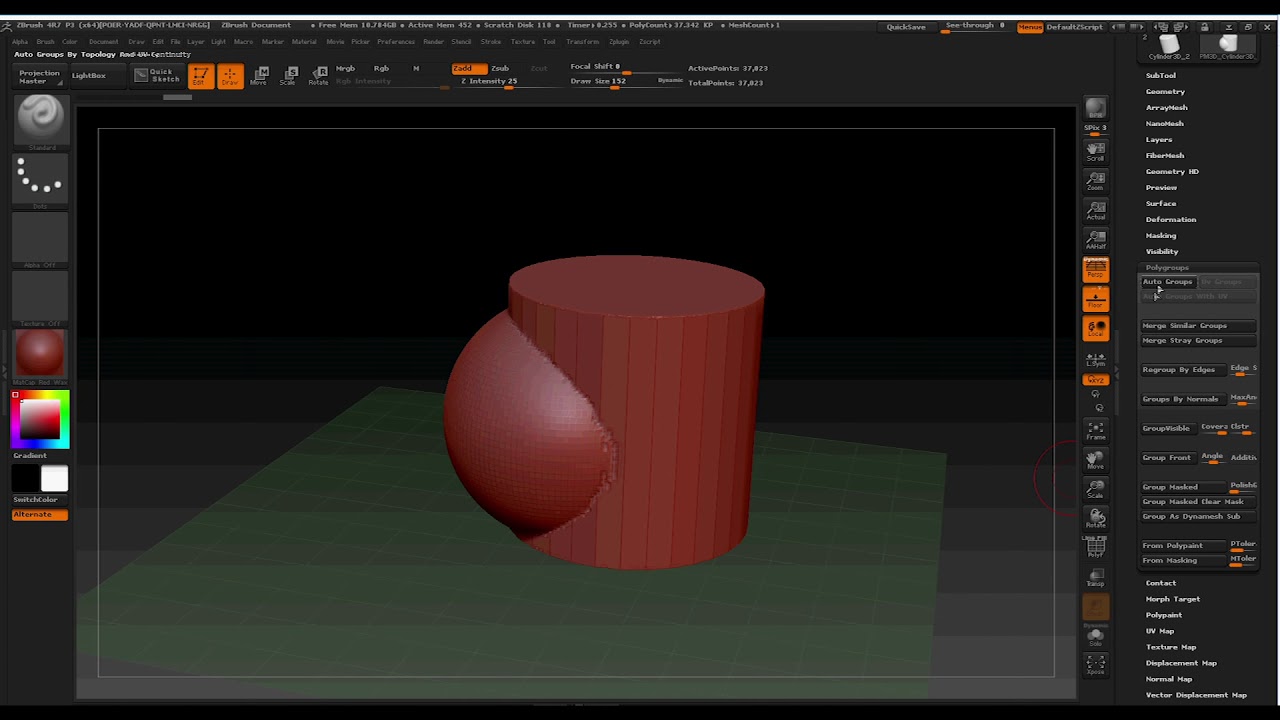Select the white secondary color swatch

(x=54, y=479)
